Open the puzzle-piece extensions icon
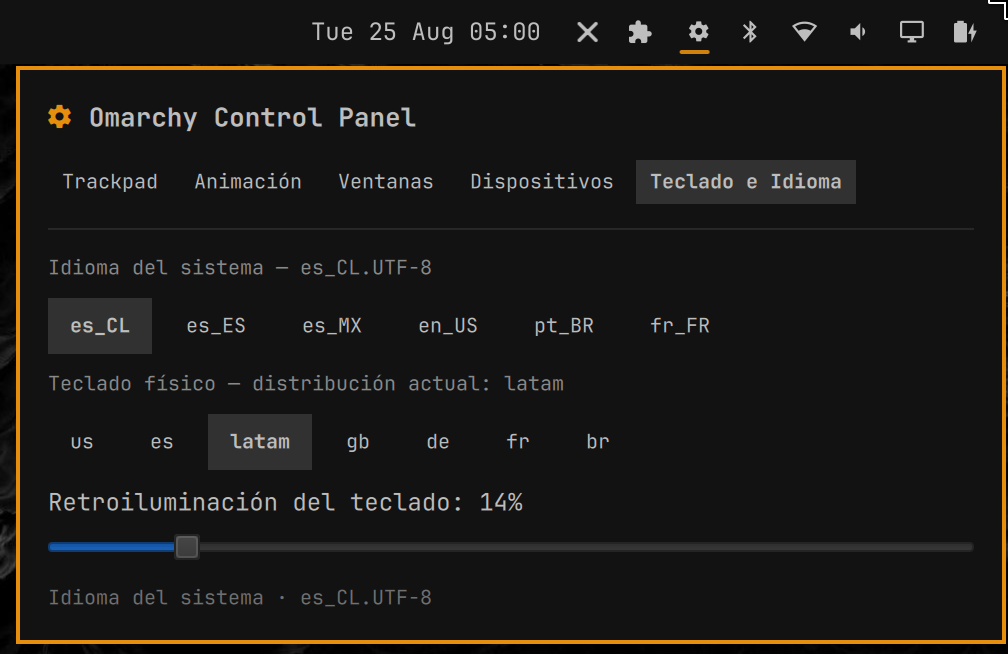 pos(640,32)
